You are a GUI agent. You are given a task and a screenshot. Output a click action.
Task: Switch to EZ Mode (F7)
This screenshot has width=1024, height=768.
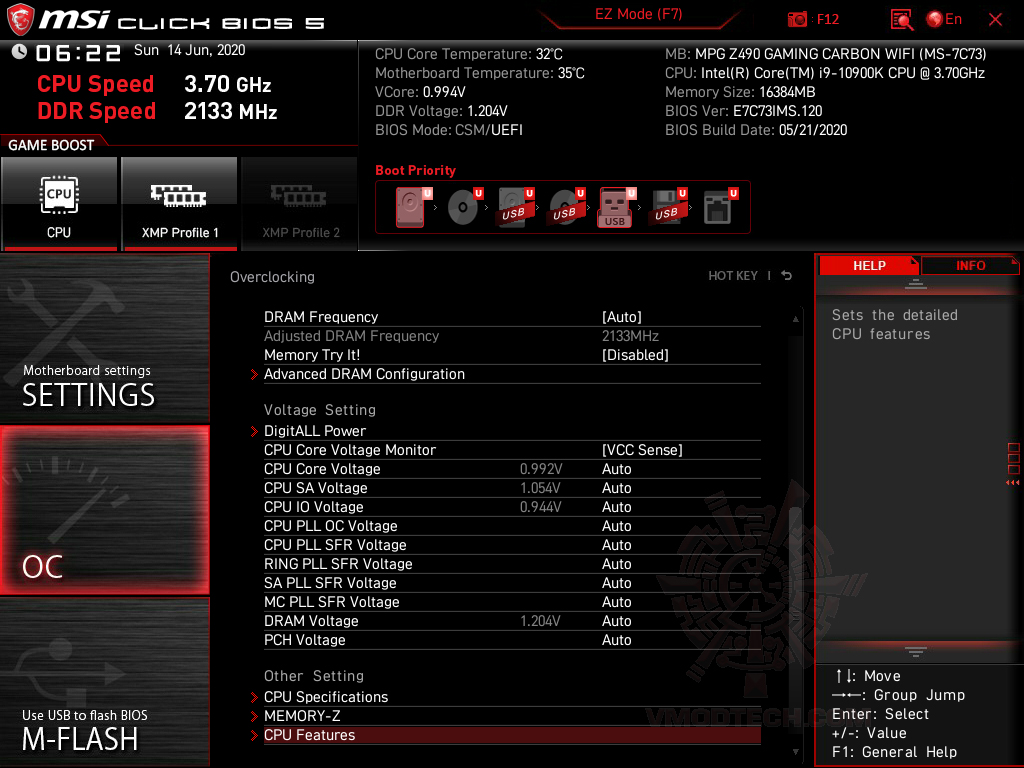[x=638, y=14]
